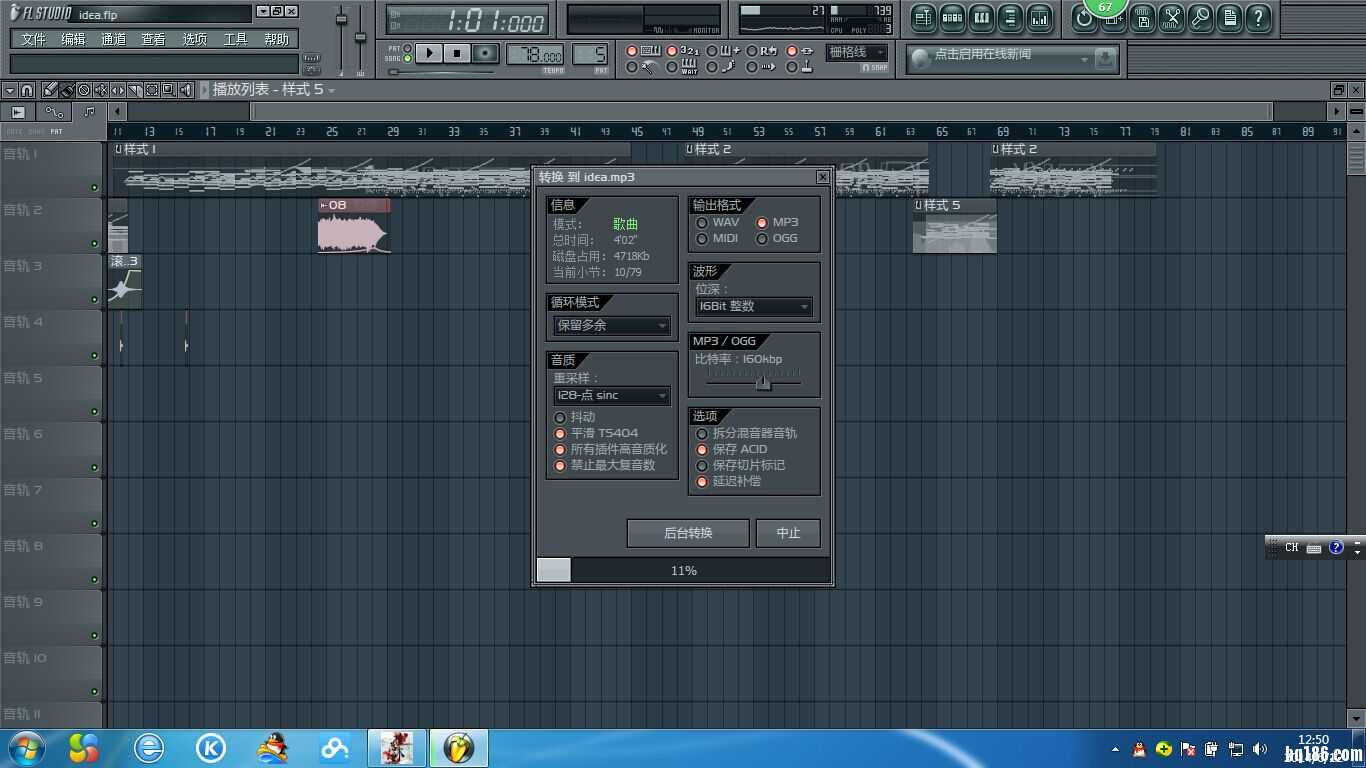1366x768 pixels.
Task: Open FL Studio in the Windows taskbar
Action: (459, 747)
